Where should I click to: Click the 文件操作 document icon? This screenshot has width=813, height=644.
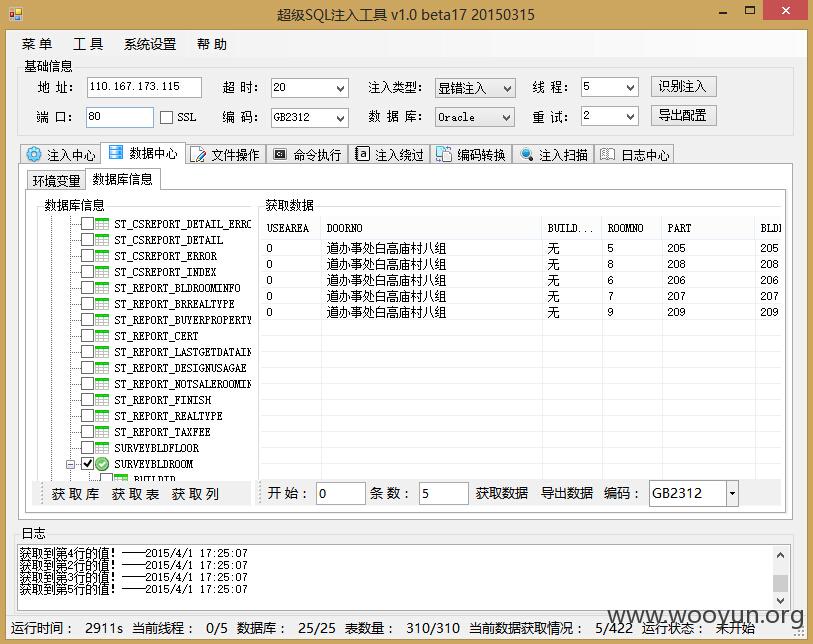(198, 155)
